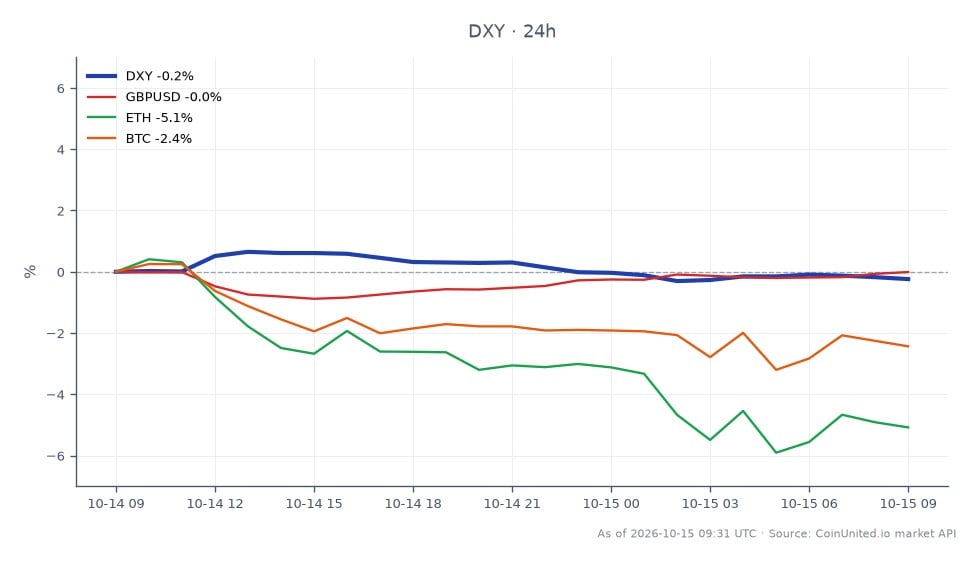Viewport: 980px width, 564px height.
Task: Click the 10-15 00 x-axis tick label
Action: [x=611, y=503]
